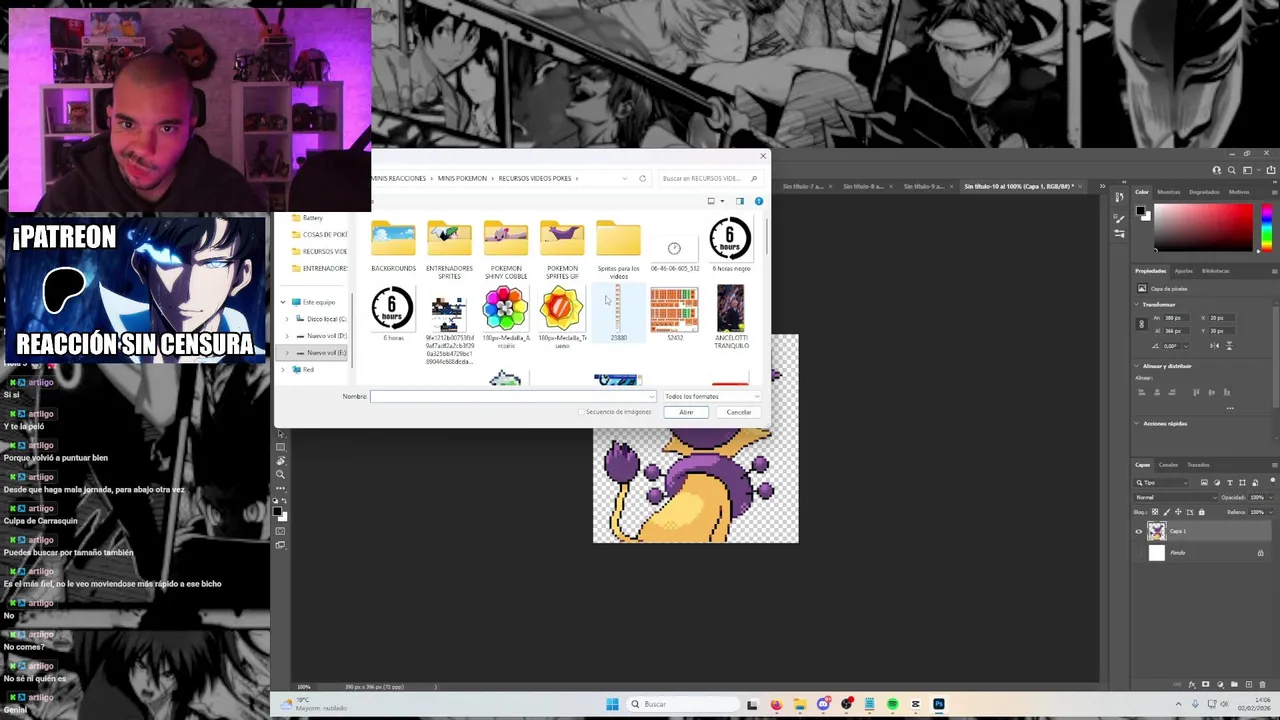Viewport: 1280px width, 720px height.
Task: Open the view options dropdown in dialog
Action: pyautogui.click(x=722, y=201)
